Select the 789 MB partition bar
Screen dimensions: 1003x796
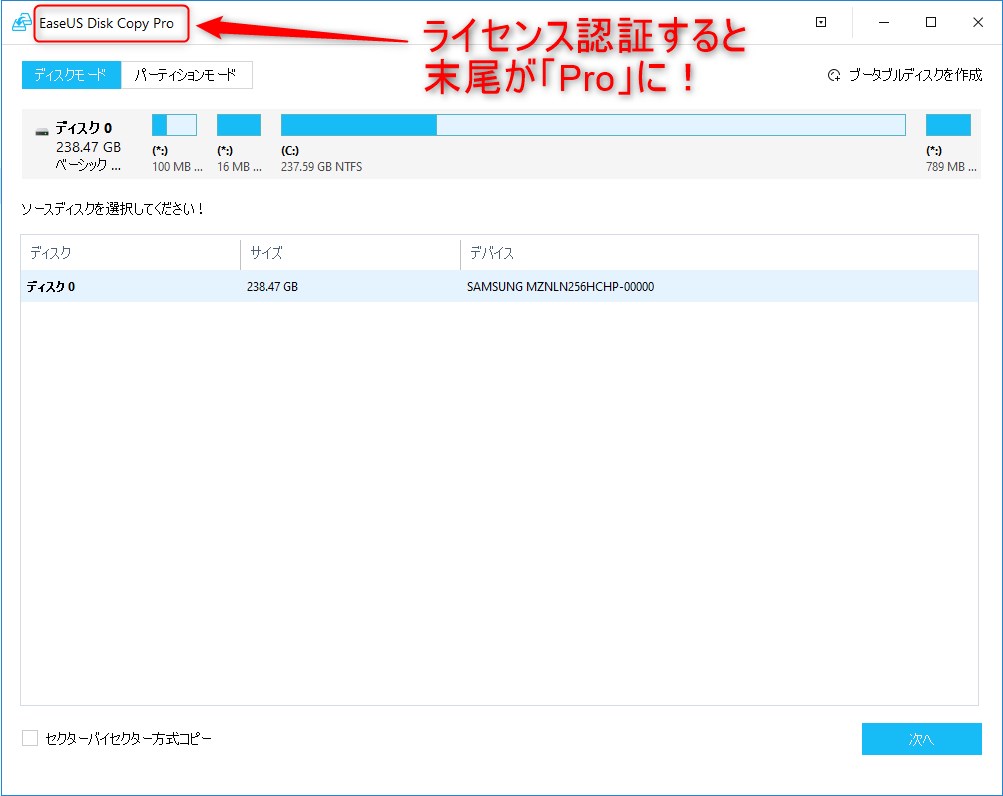948,125
